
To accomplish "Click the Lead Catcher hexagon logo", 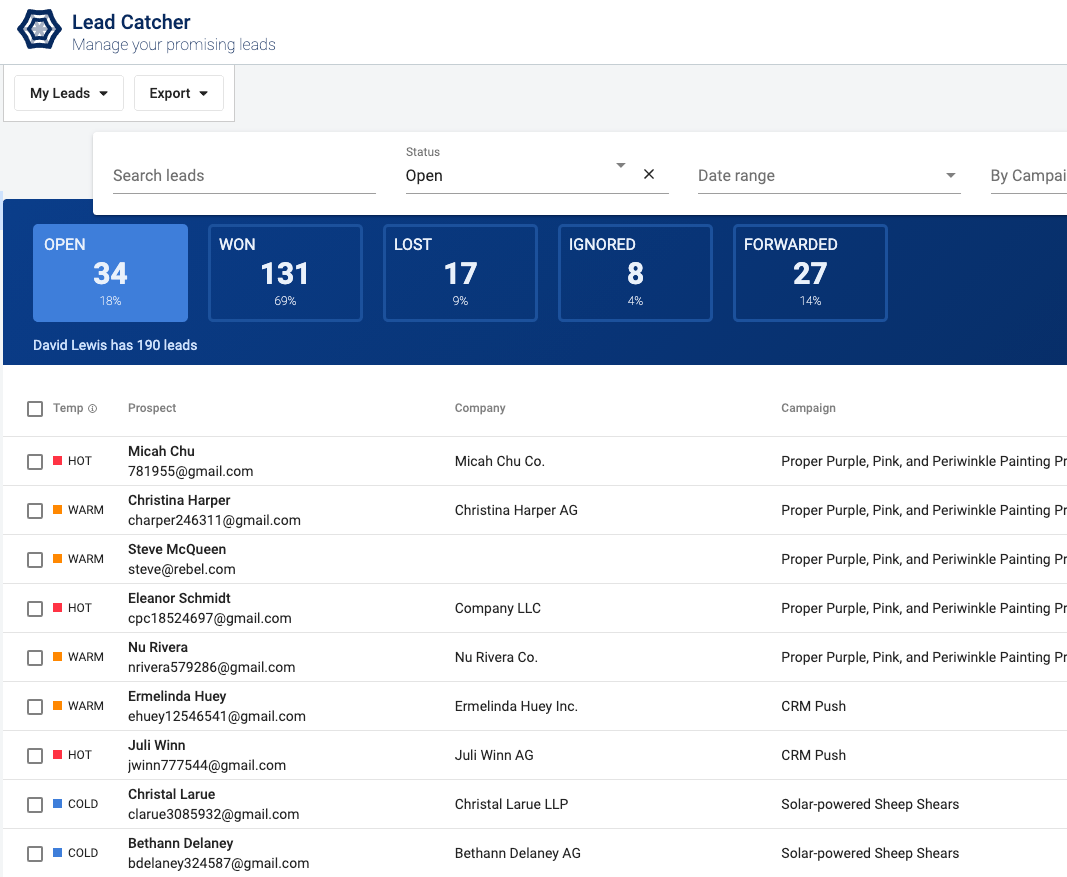I will coord(39,30).
